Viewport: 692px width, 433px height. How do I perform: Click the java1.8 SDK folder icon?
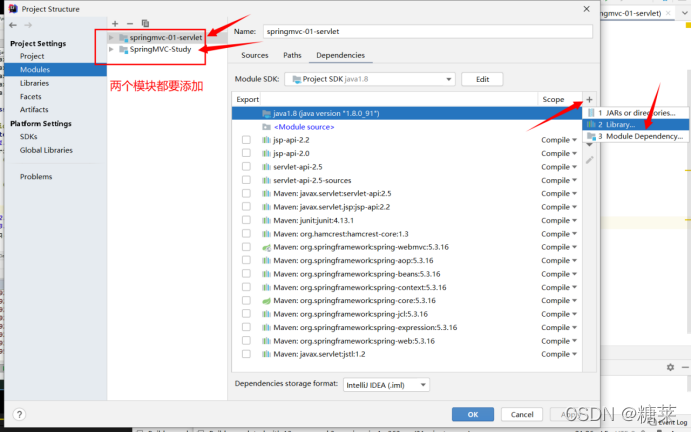[266, 113]
